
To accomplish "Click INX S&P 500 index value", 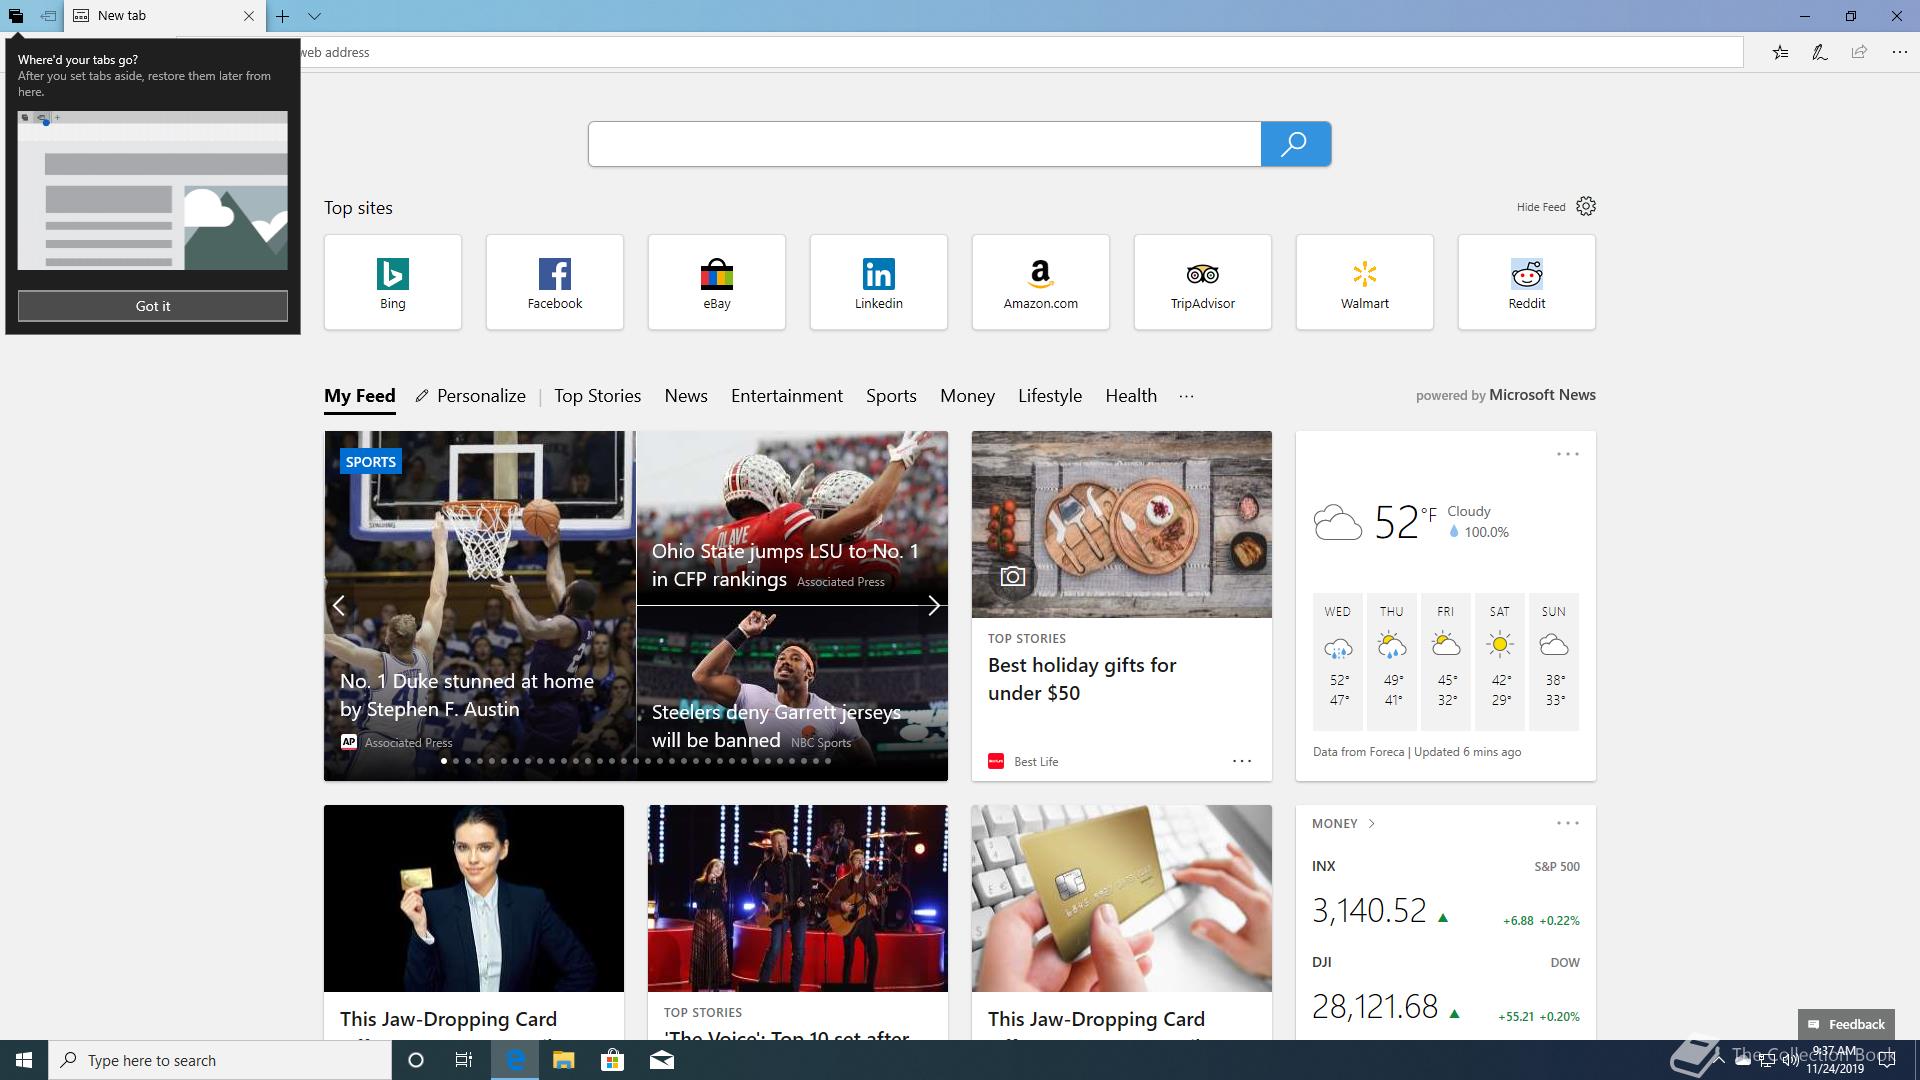I will pyautogui.click(x=1369, y=910).
